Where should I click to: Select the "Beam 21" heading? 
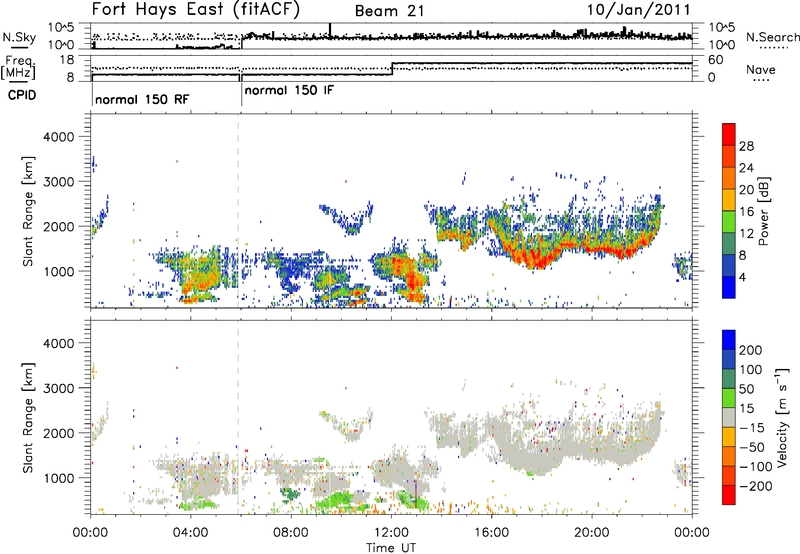pyautogui.click(x=389, y=11)
